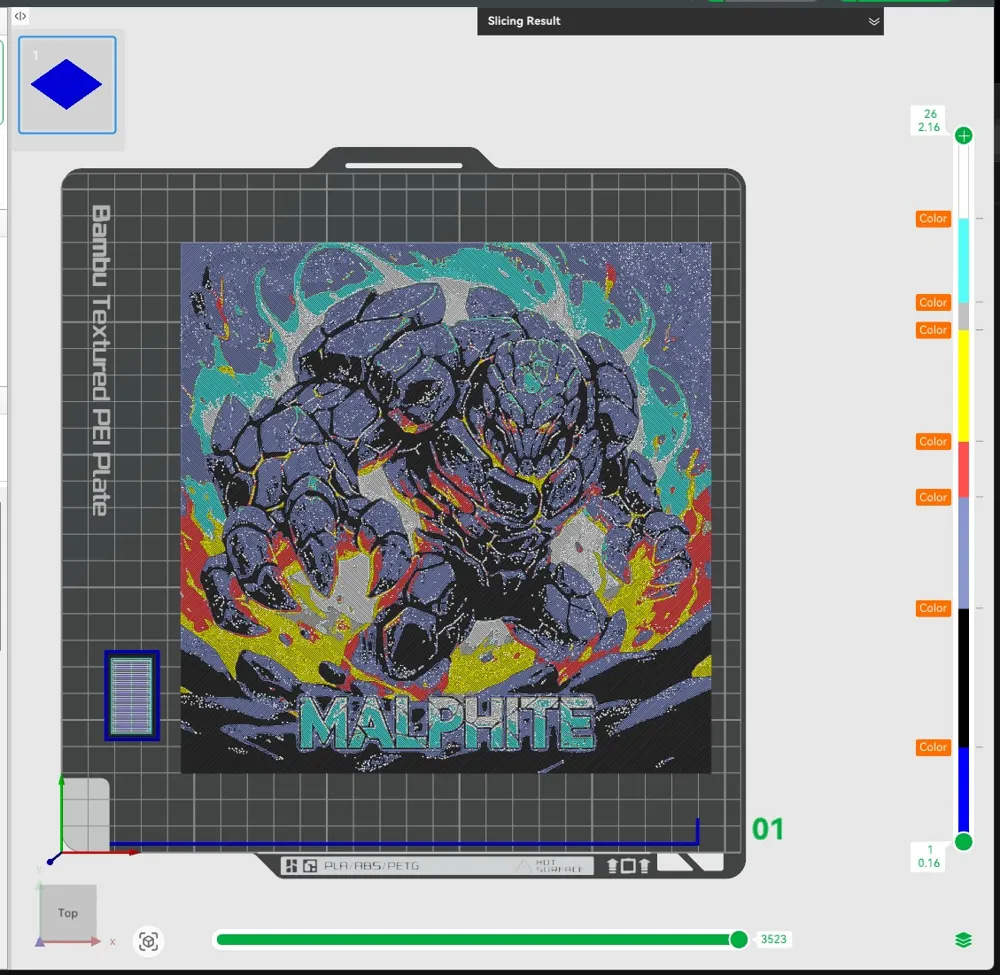The width and height of the screenshot is (1000, 975).
Task: Click the Top view on the orientation cube
Action: [67, 912]
